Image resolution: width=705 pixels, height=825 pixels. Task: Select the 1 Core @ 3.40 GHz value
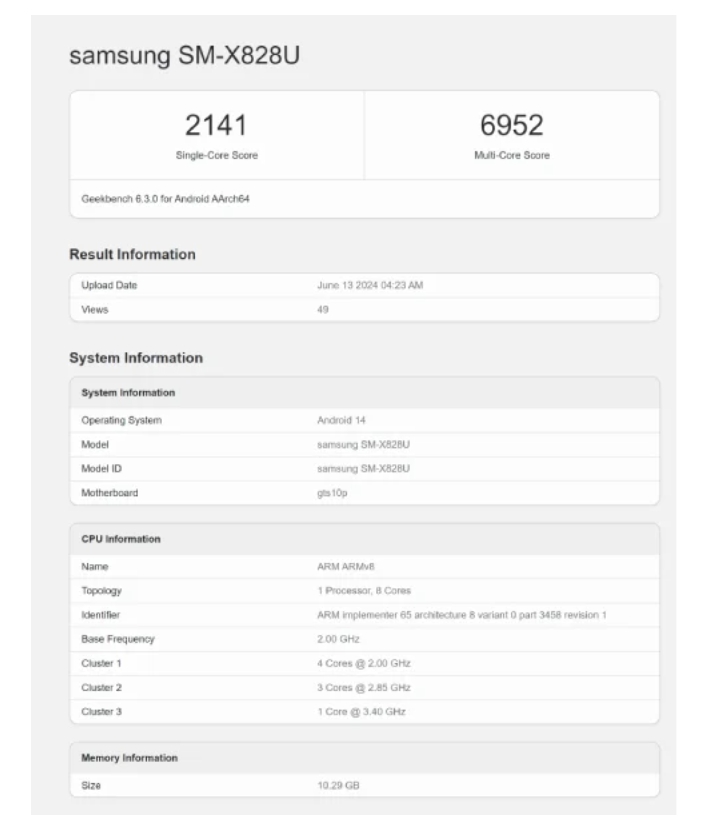point(361,712)
